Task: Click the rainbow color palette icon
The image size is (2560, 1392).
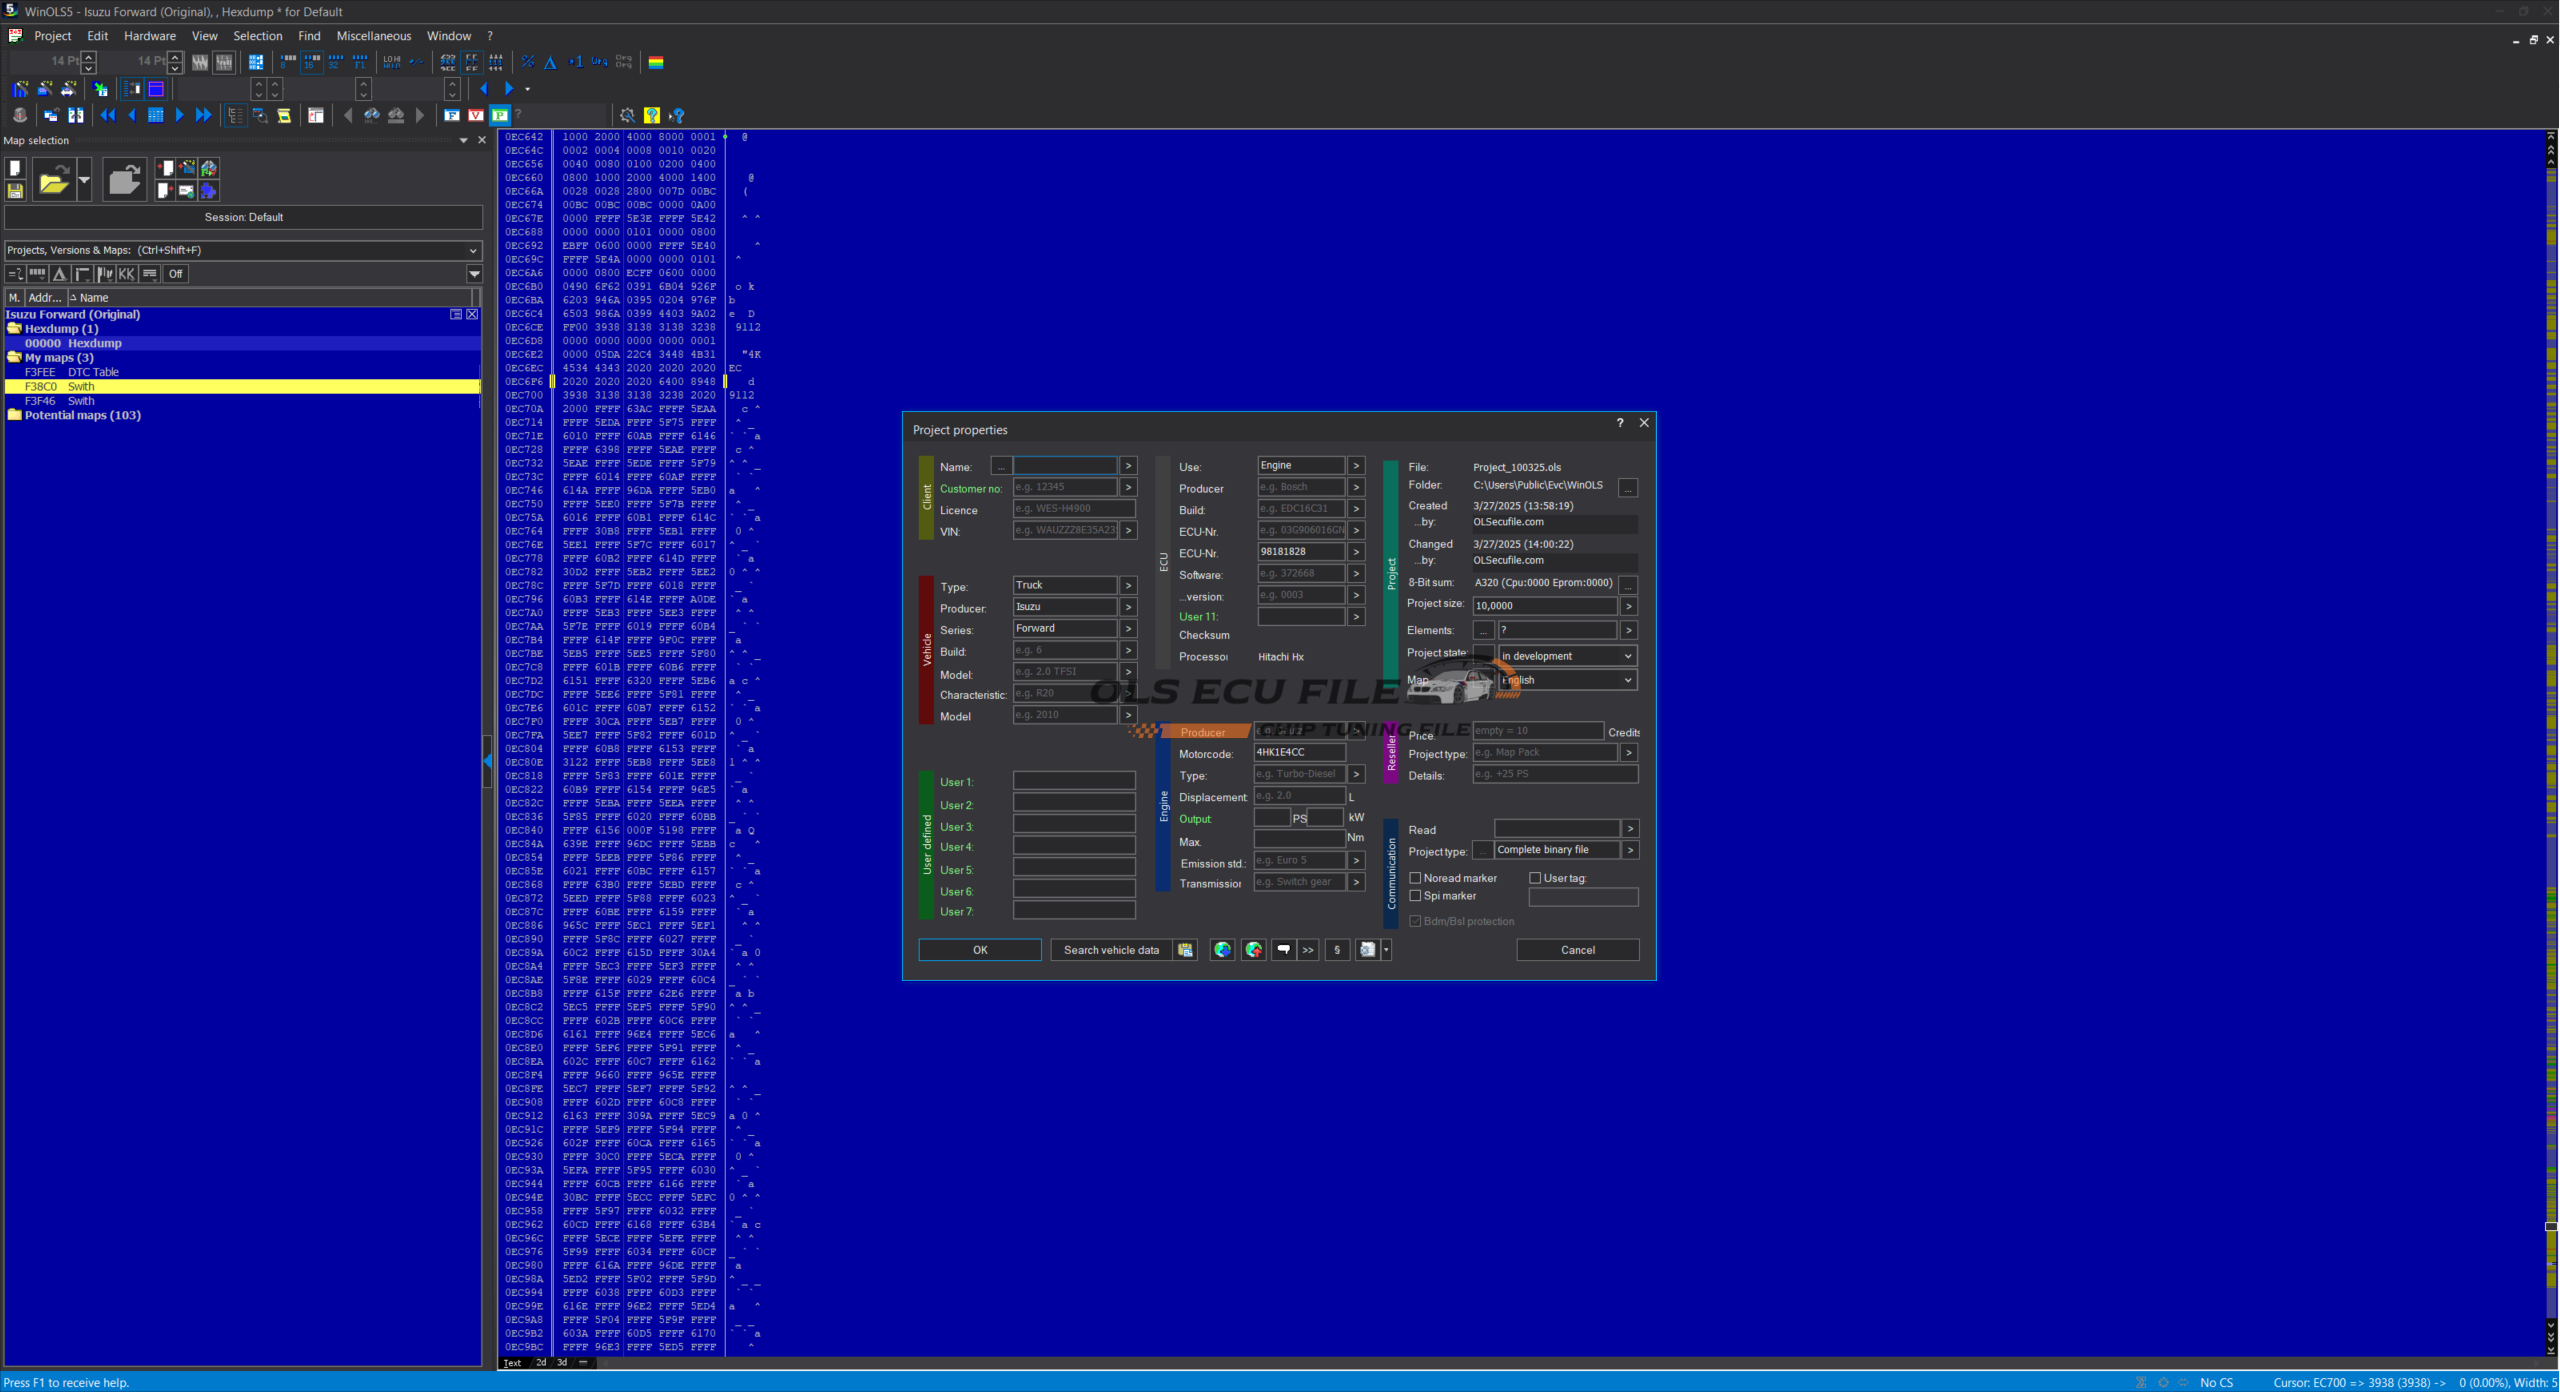Action: coord(656,62)
